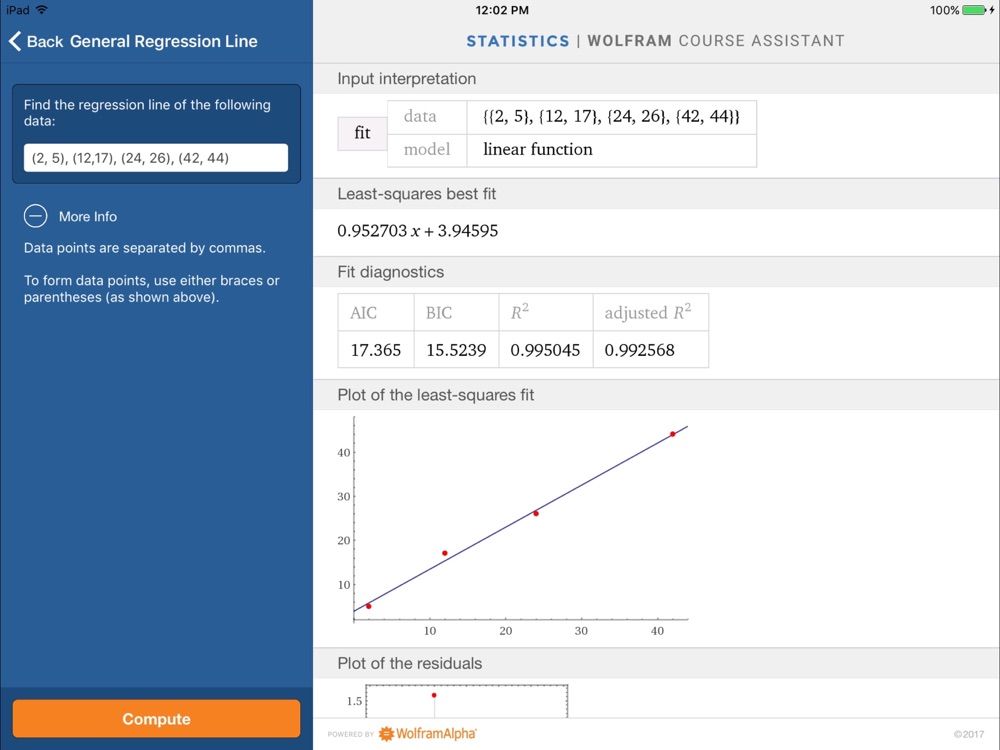The height and width of the screenshot is (750, 1000).
Task: Tap the 'data' row label
Action: point(420,116)
